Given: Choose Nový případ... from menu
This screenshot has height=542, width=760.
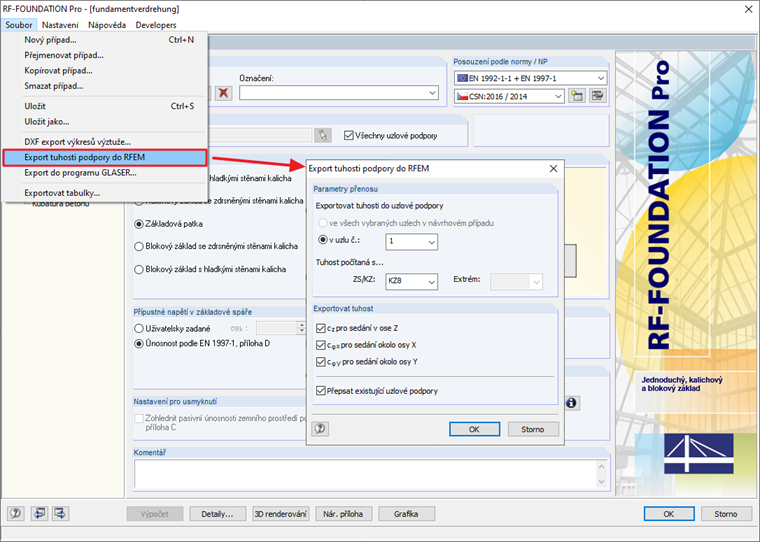Looking at the screenshot, I should point(105,40).
